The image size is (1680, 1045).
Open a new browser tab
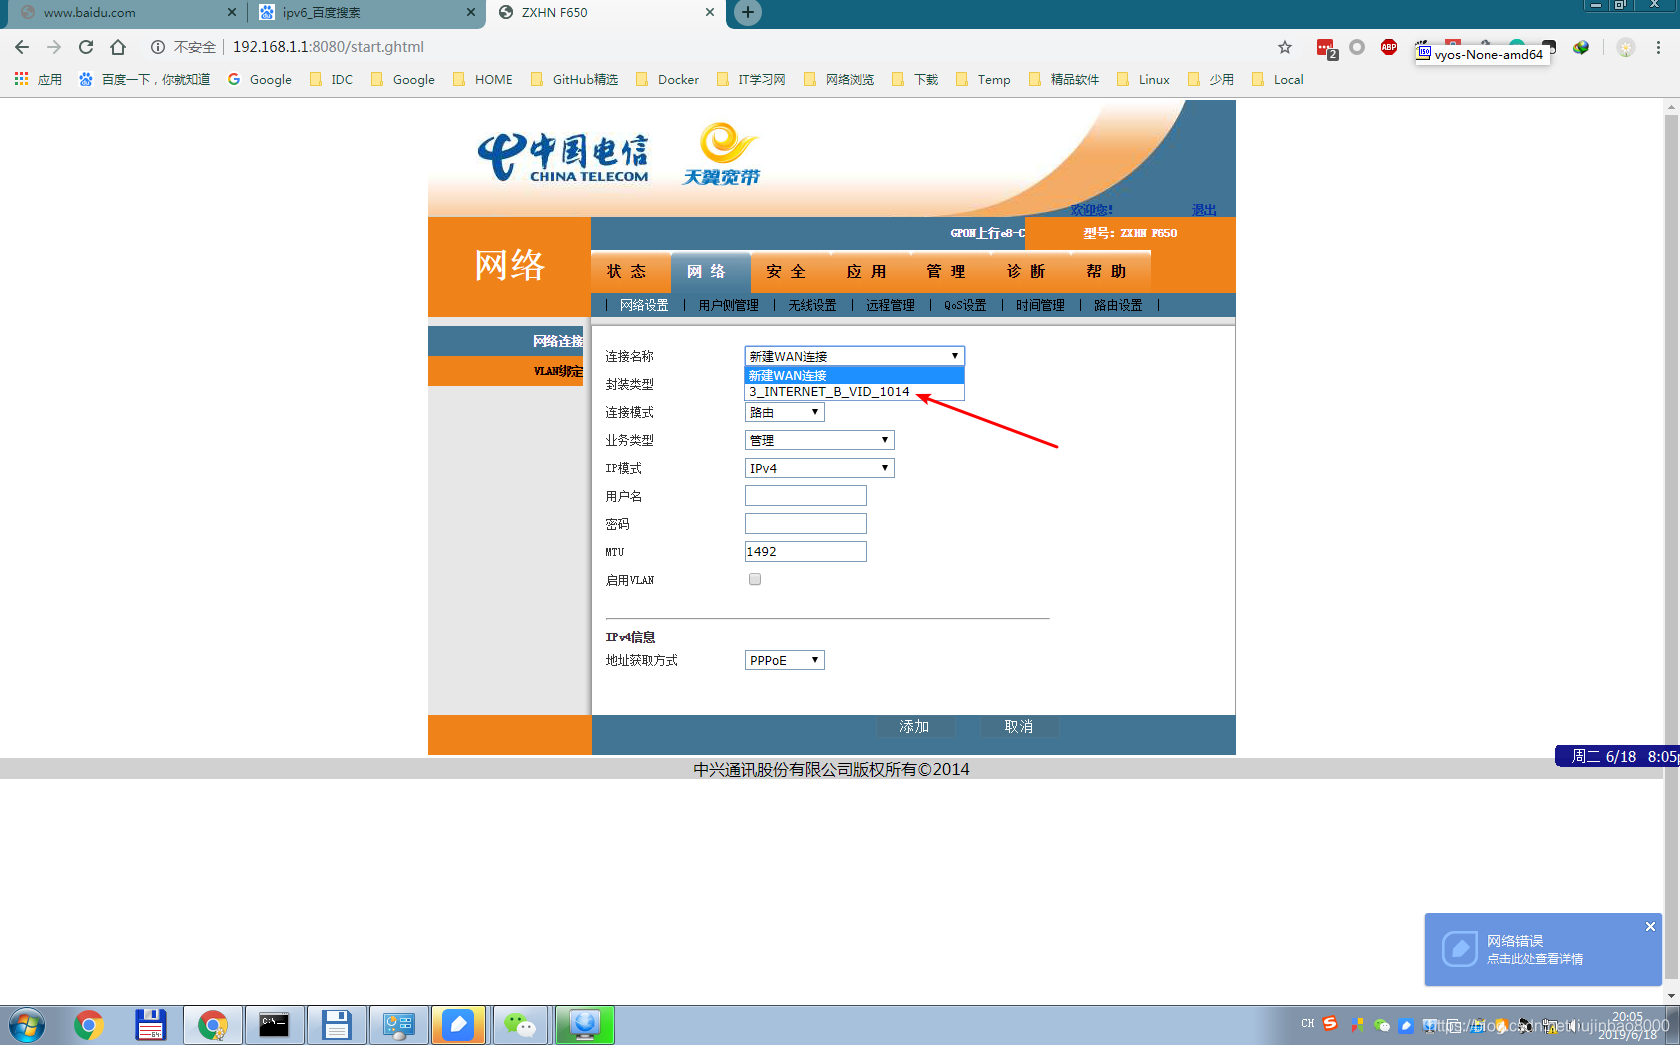coord(748,12)
